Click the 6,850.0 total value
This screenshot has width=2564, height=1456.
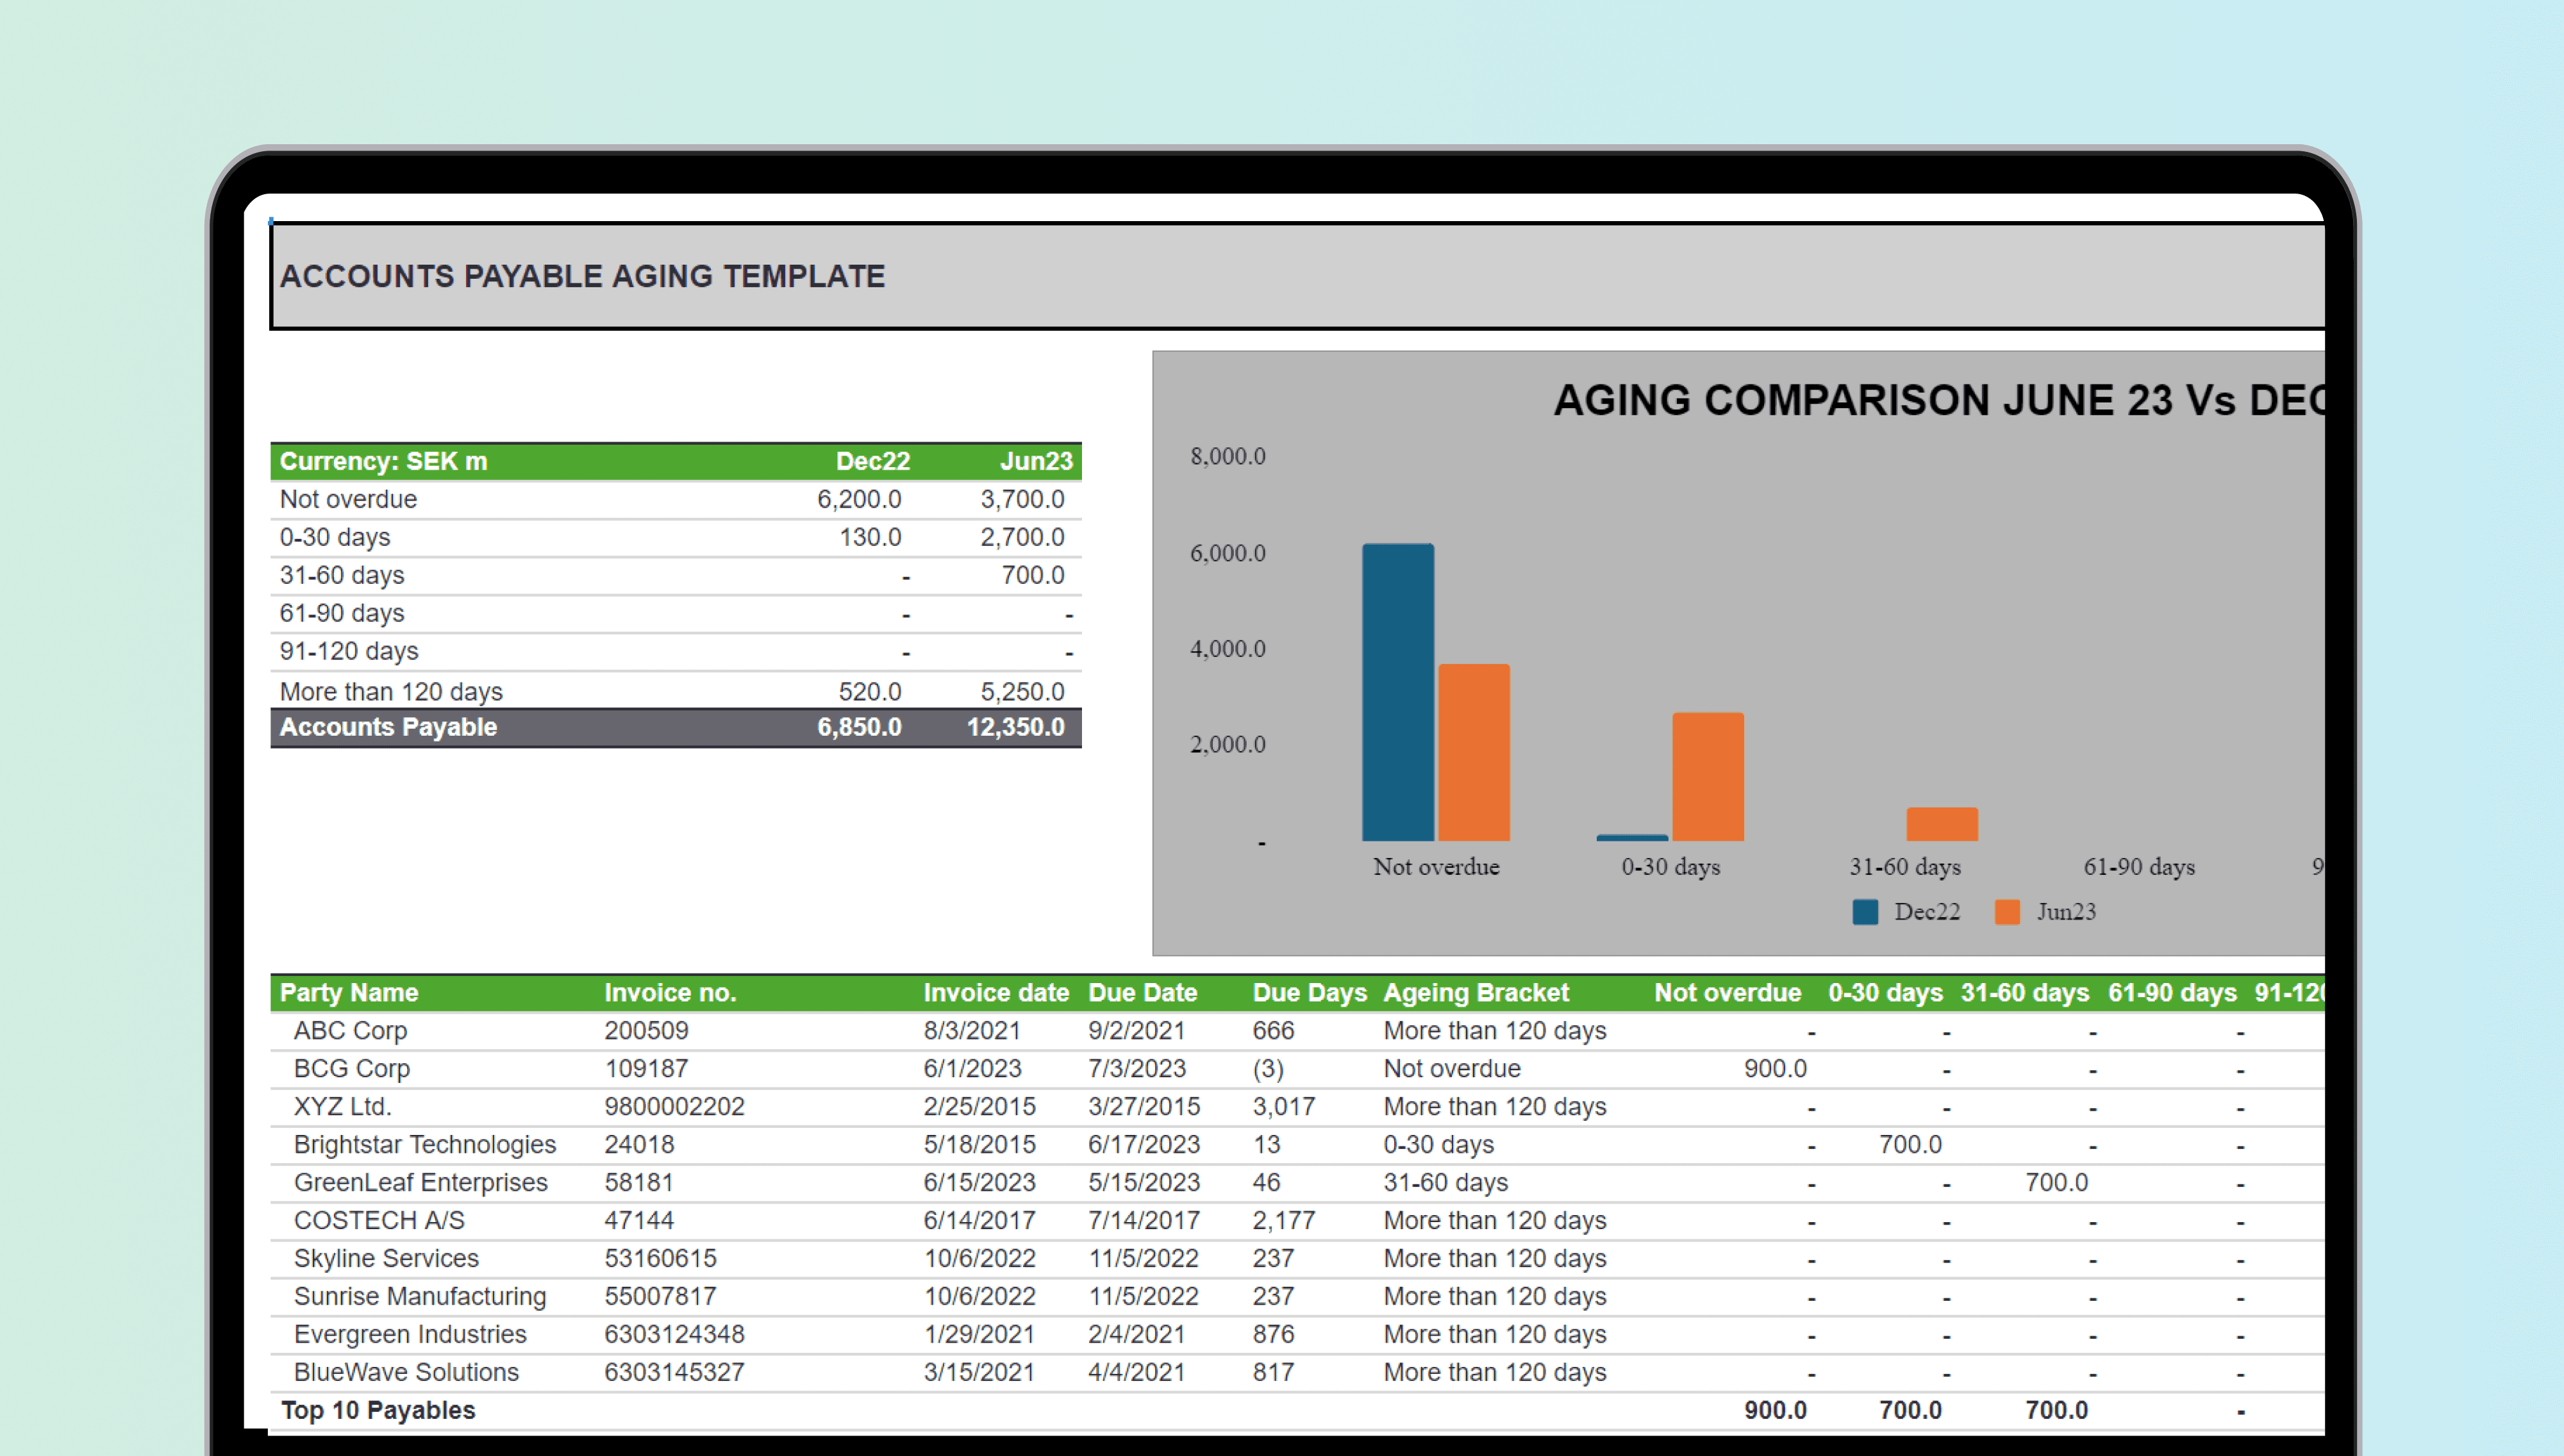[x=859, y=727]
